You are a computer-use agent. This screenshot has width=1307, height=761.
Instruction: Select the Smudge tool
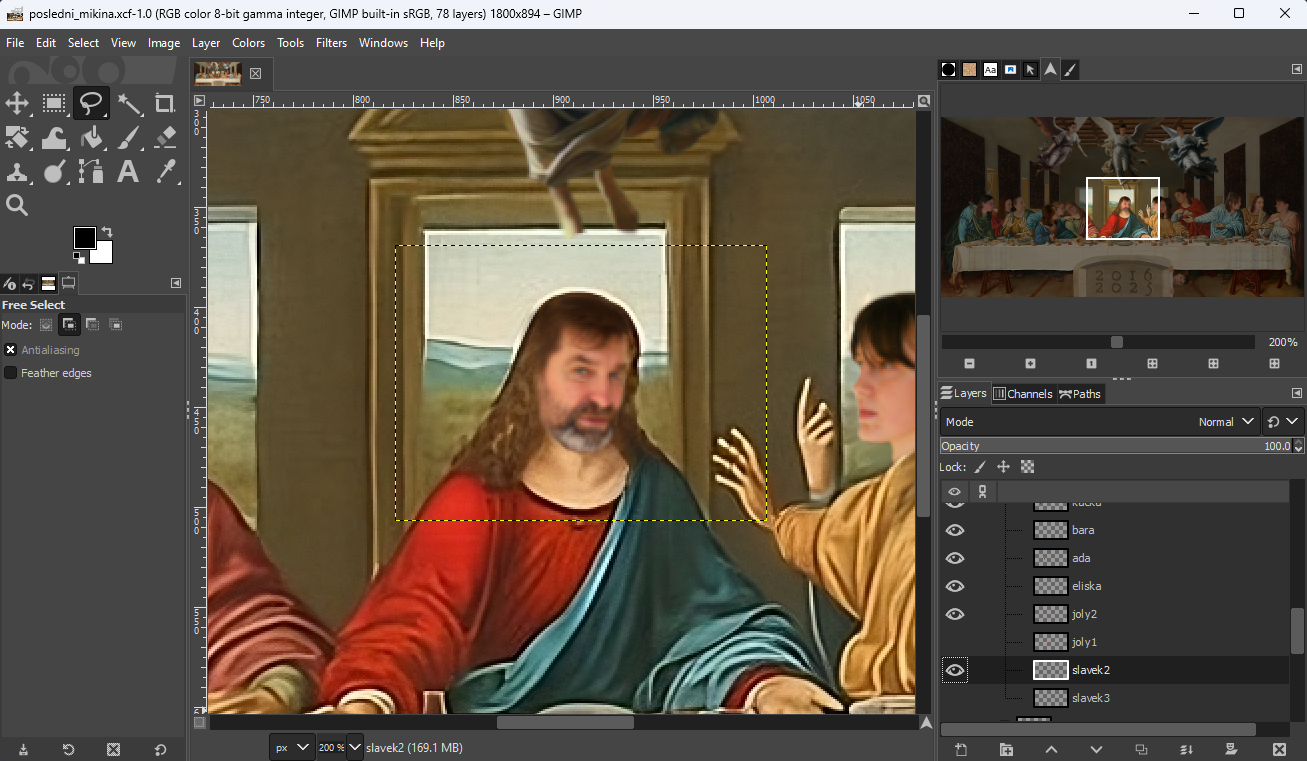click(55, 171)
